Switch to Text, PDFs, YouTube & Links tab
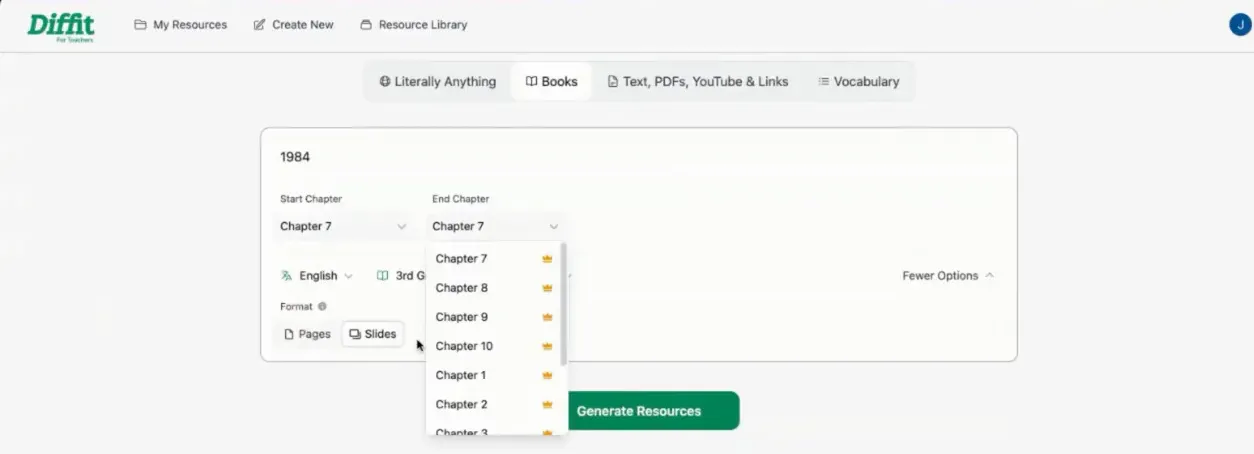This screenshot has width=1254, height=454. 698,82
